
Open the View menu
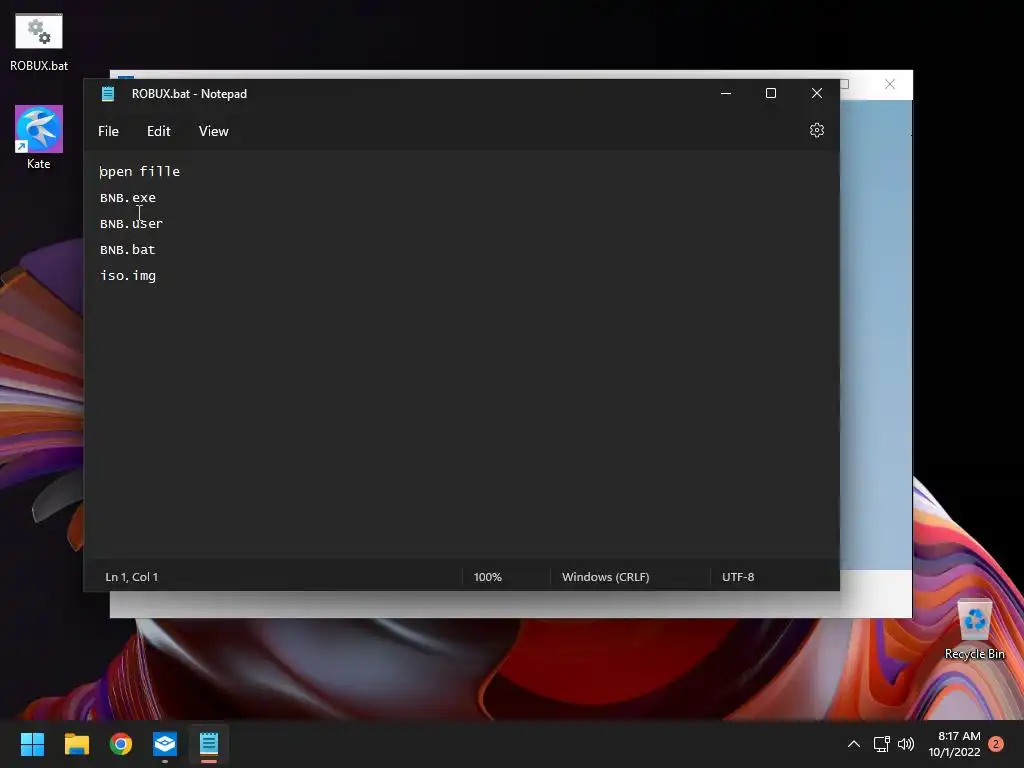coord(214,131)
